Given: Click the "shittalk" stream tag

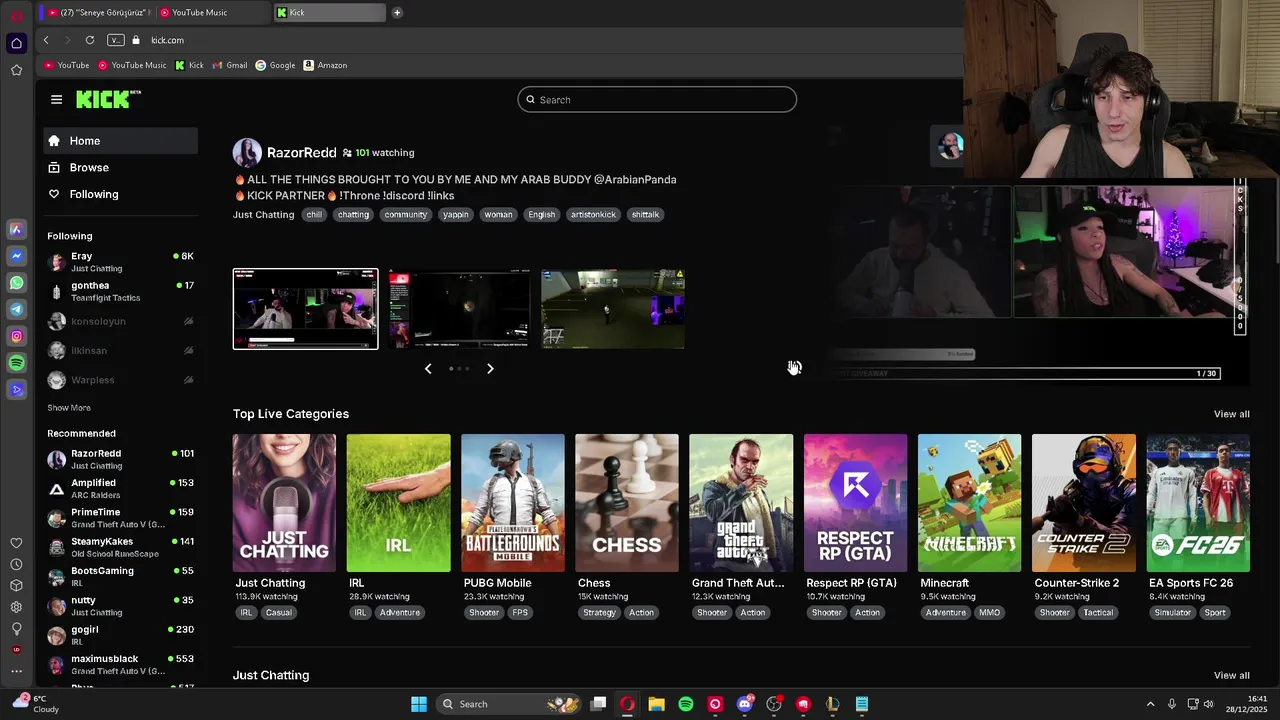Looking at the screenshot, I should [645, 215].
